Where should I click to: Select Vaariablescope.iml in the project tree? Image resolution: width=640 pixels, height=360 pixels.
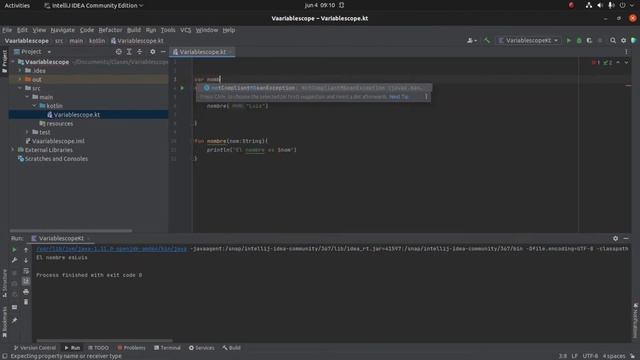pyautogui.click(x=58, y=141)
